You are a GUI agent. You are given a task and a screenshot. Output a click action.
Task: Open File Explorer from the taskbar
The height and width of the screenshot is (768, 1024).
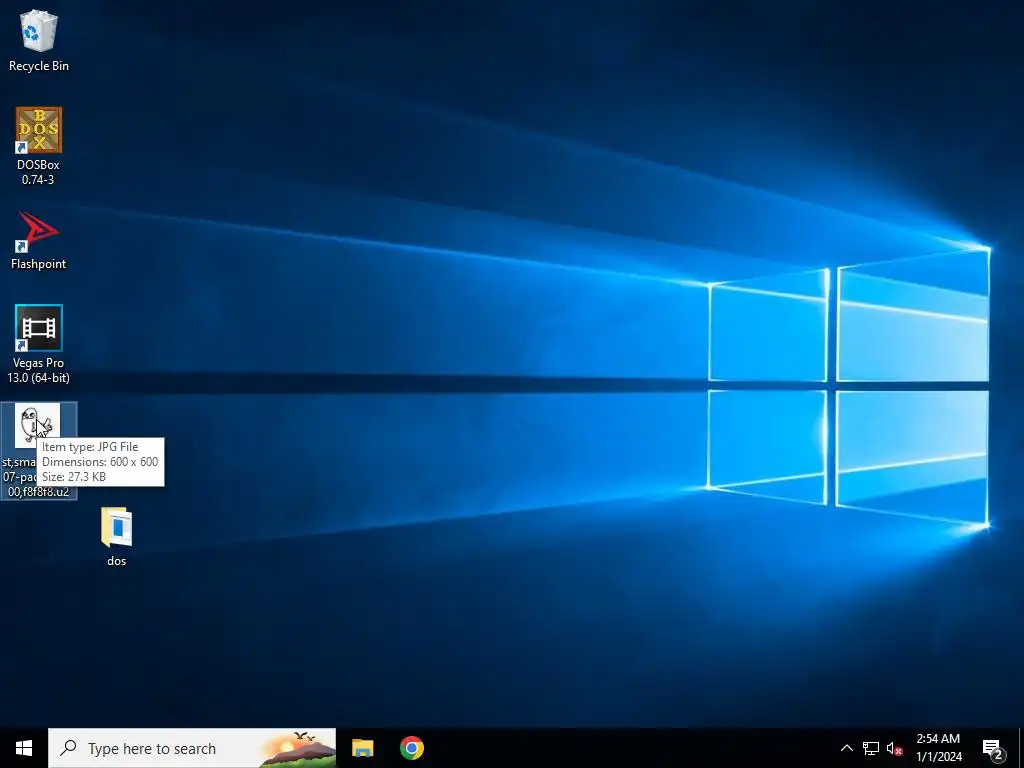[x=362, y=748]
